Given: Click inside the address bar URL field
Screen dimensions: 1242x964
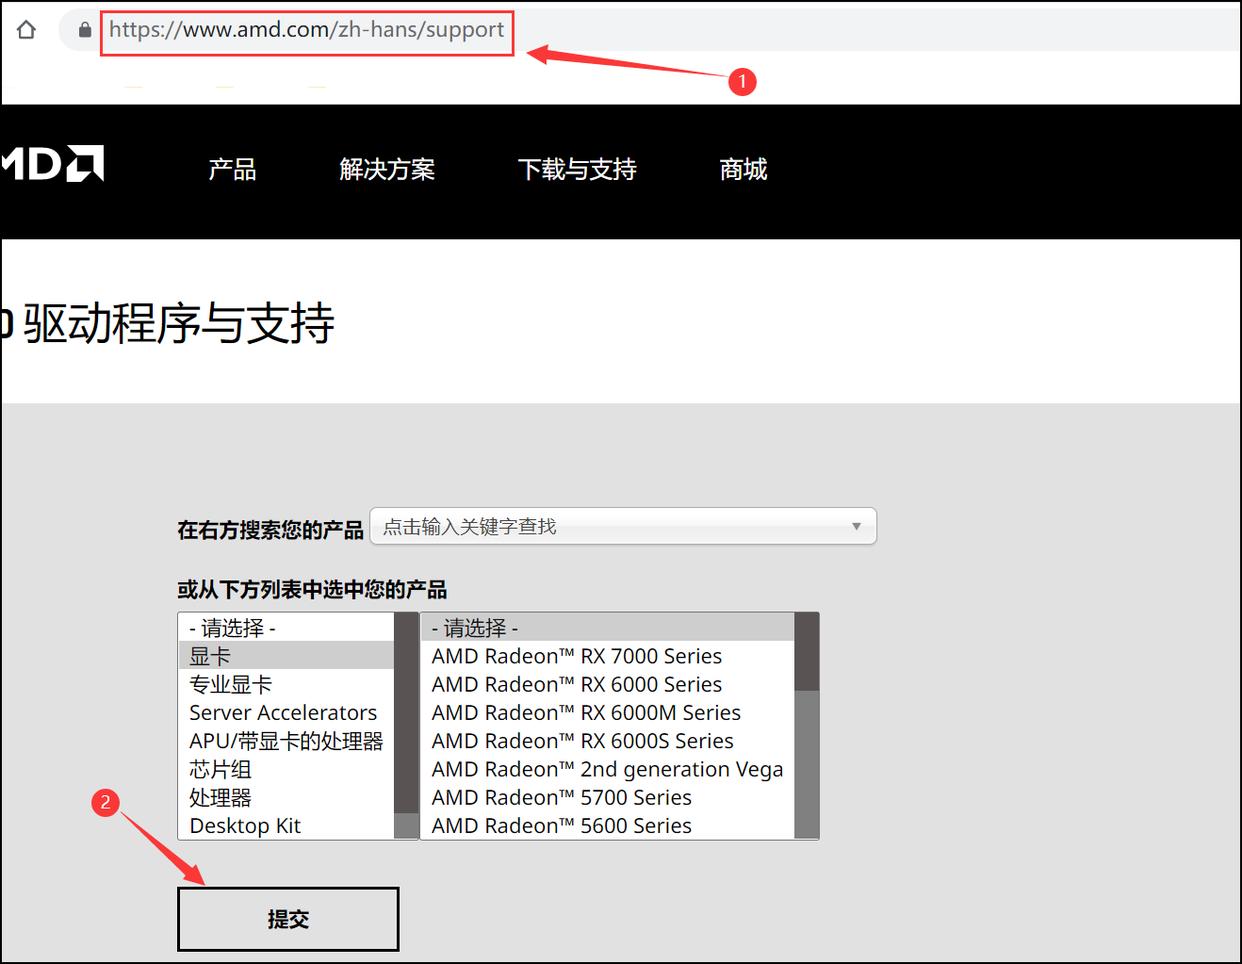Looking at the screenshot, I should (307, 30).
